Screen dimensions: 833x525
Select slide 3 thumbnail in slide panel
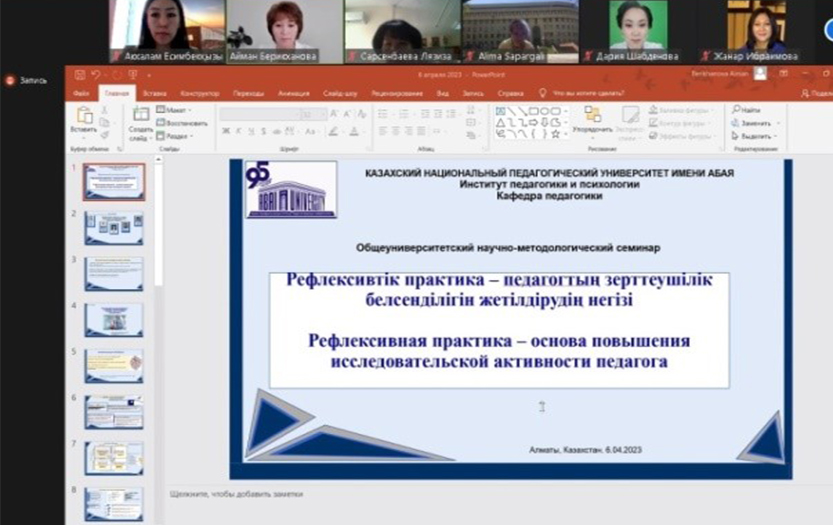click(113, 273)
